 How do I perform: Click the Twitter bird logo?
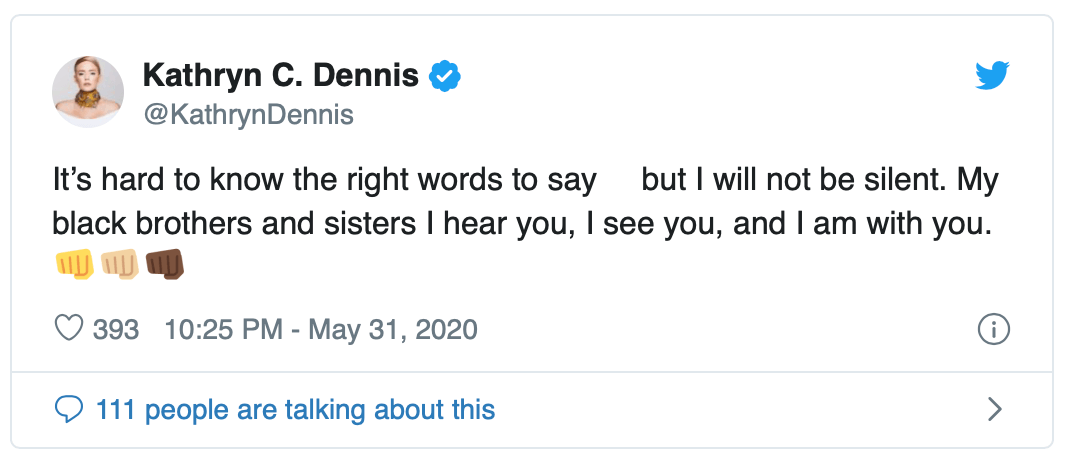tap(992, 75)
